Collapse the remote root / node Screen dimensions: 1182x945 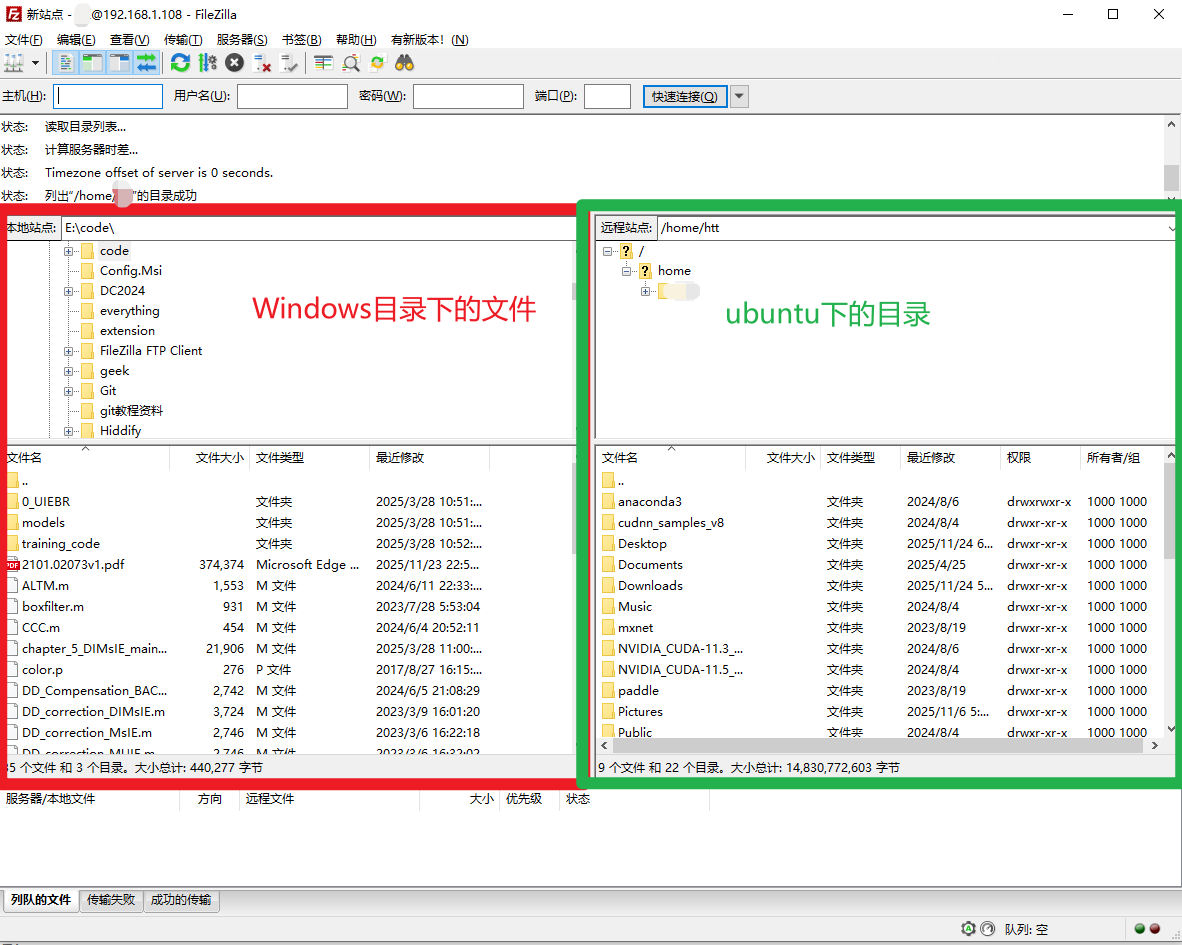608,252
